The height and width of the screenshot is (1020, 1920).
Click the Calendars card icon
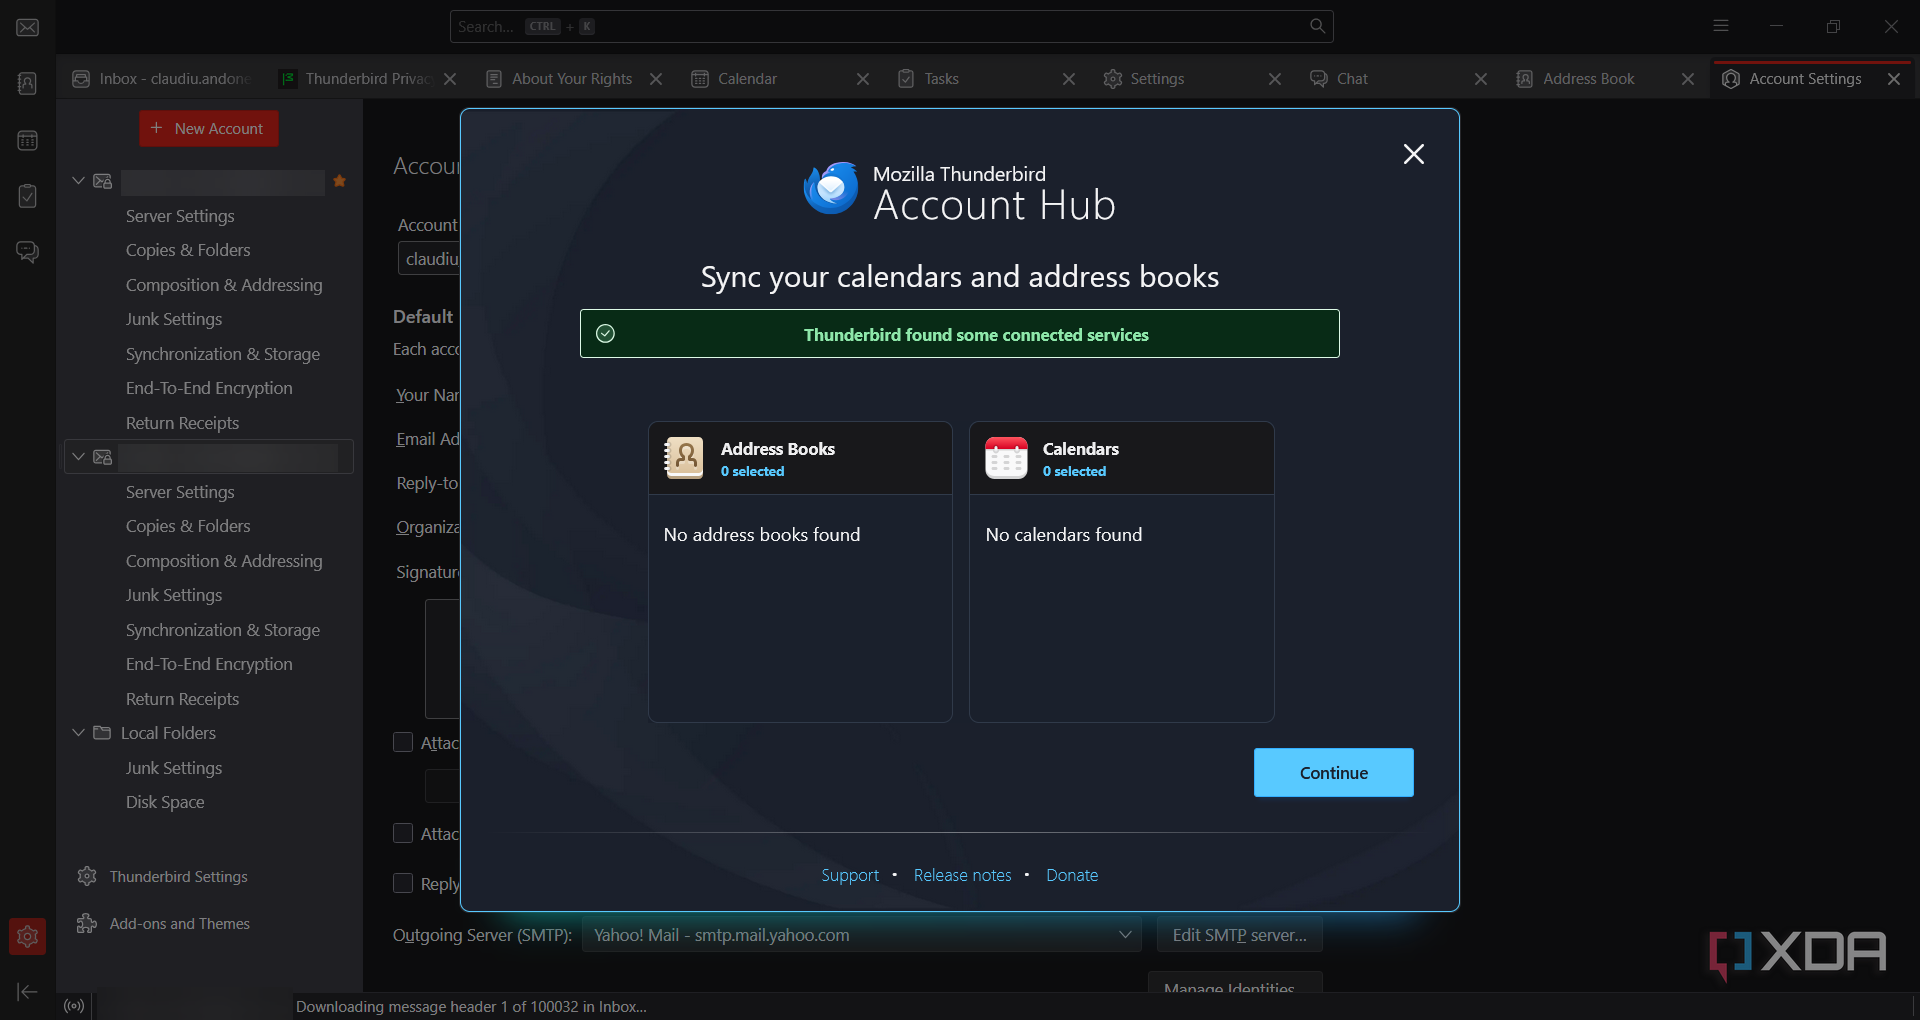click(x=1006, y=458)
